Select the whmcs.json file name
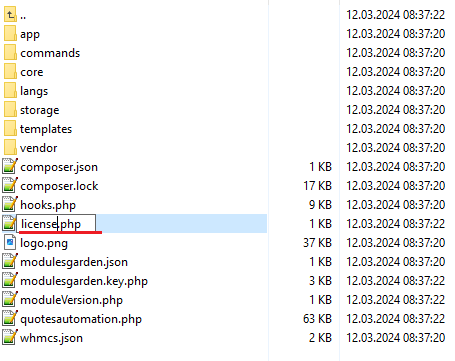 51,338
